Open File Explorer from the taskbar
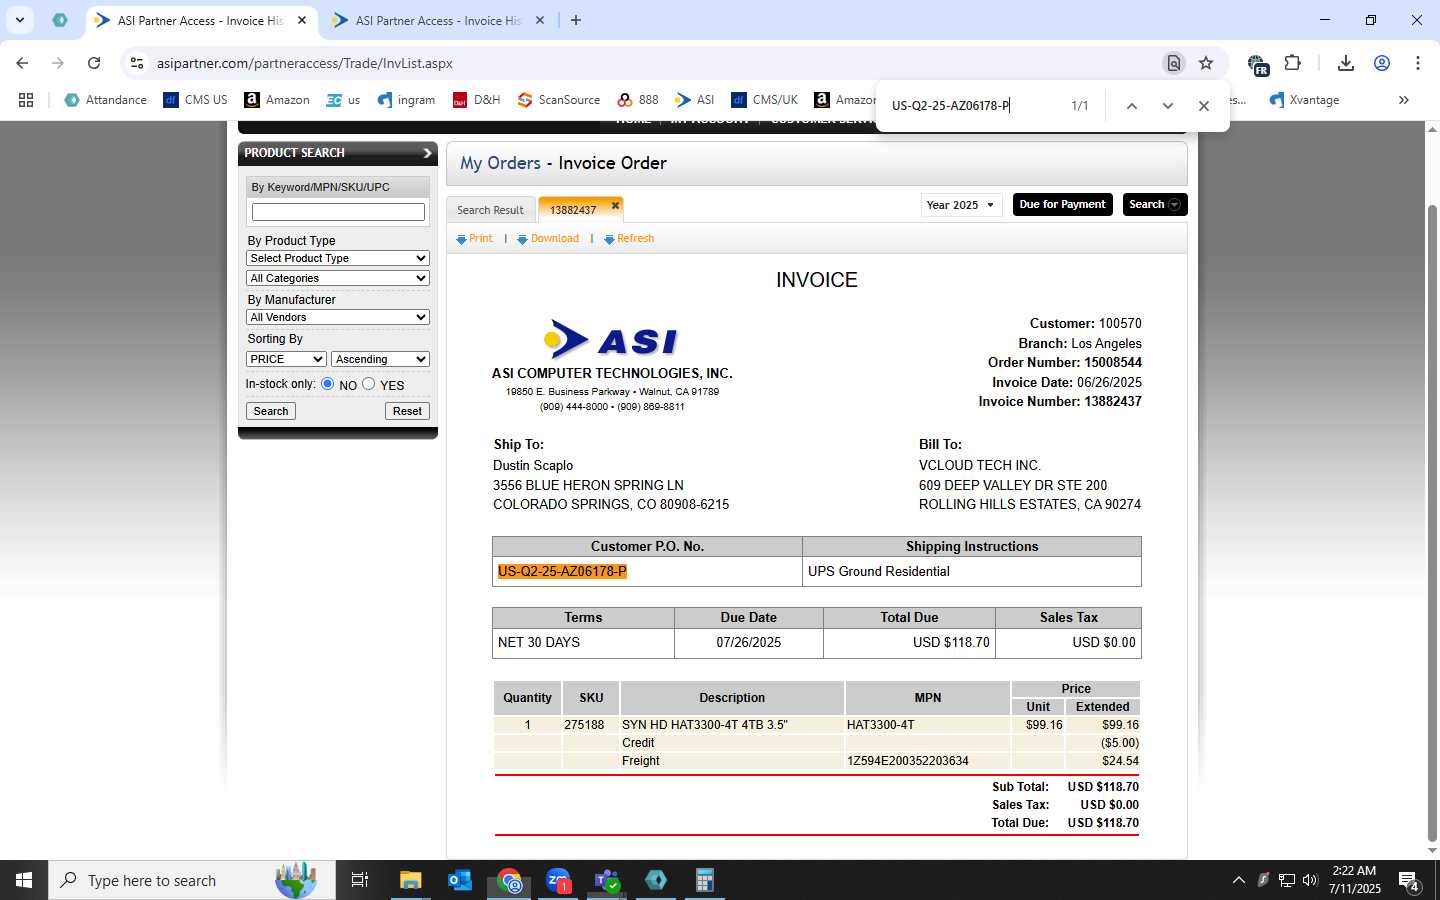1440x900 pixels. 411,880
